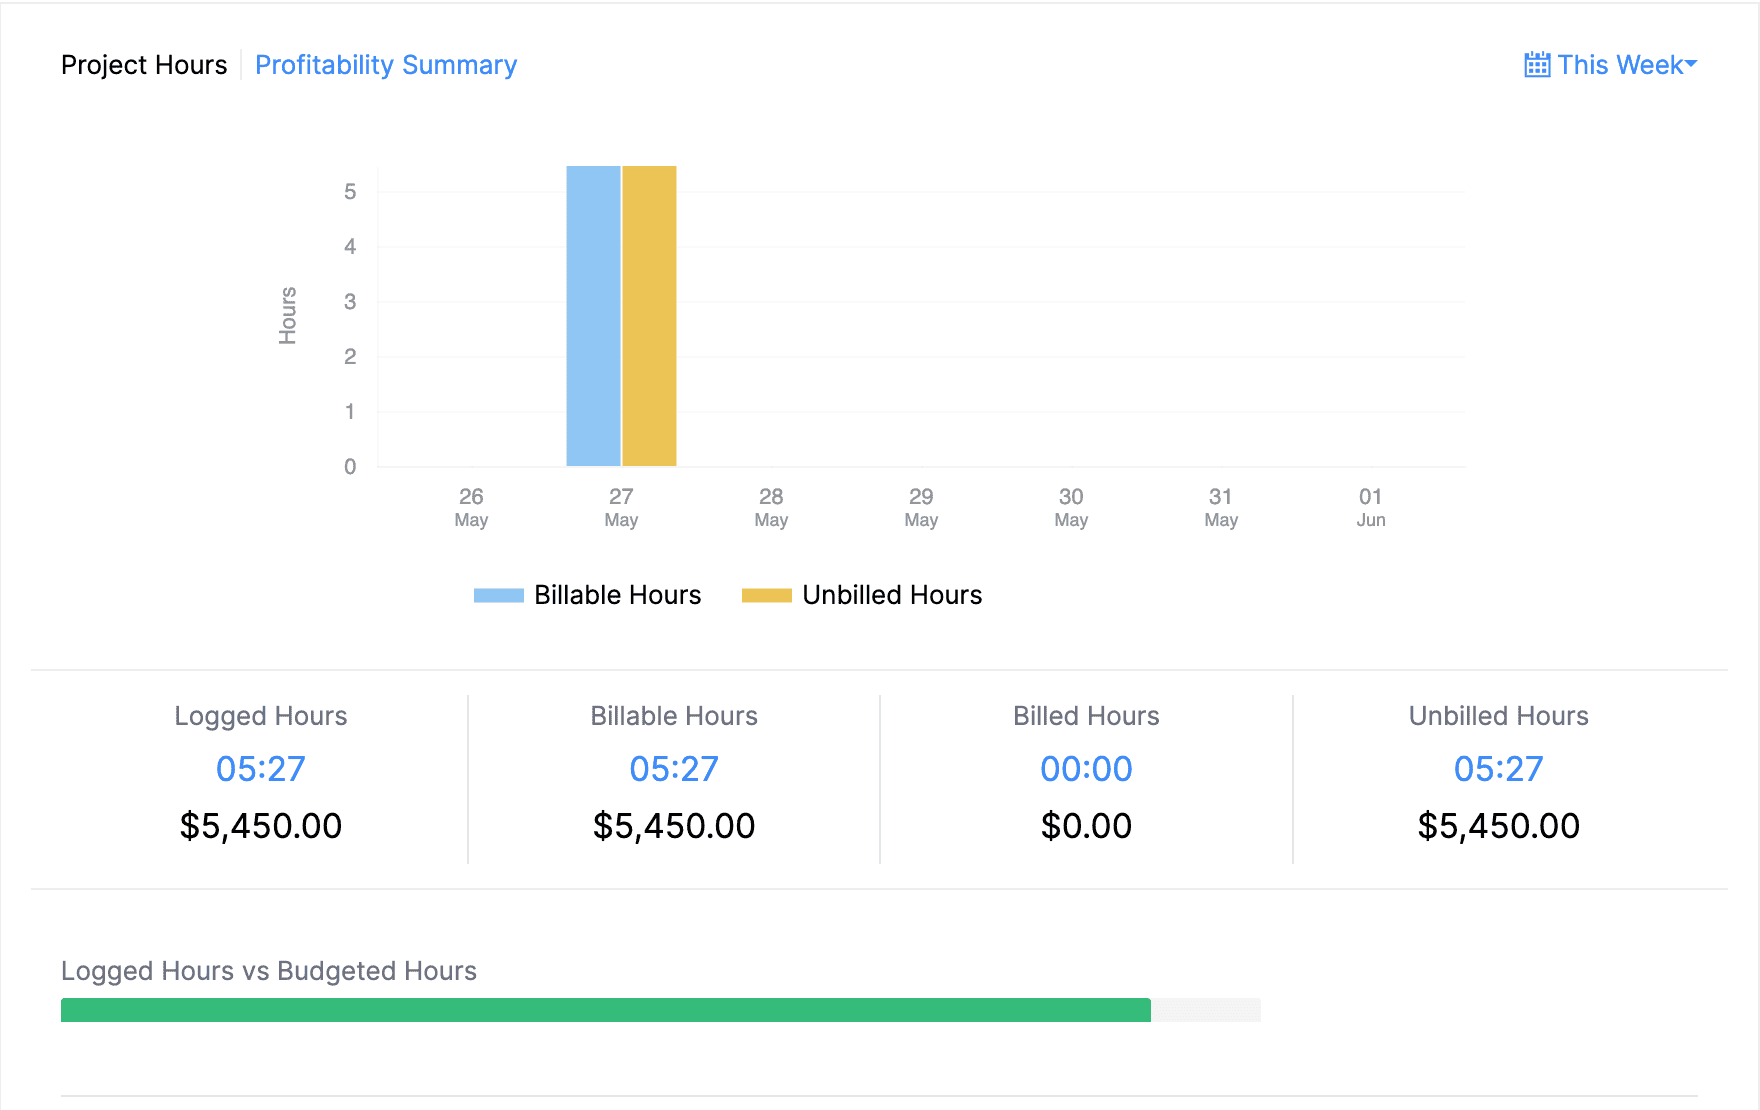Click the 26 May axis label

click(471, 507)
